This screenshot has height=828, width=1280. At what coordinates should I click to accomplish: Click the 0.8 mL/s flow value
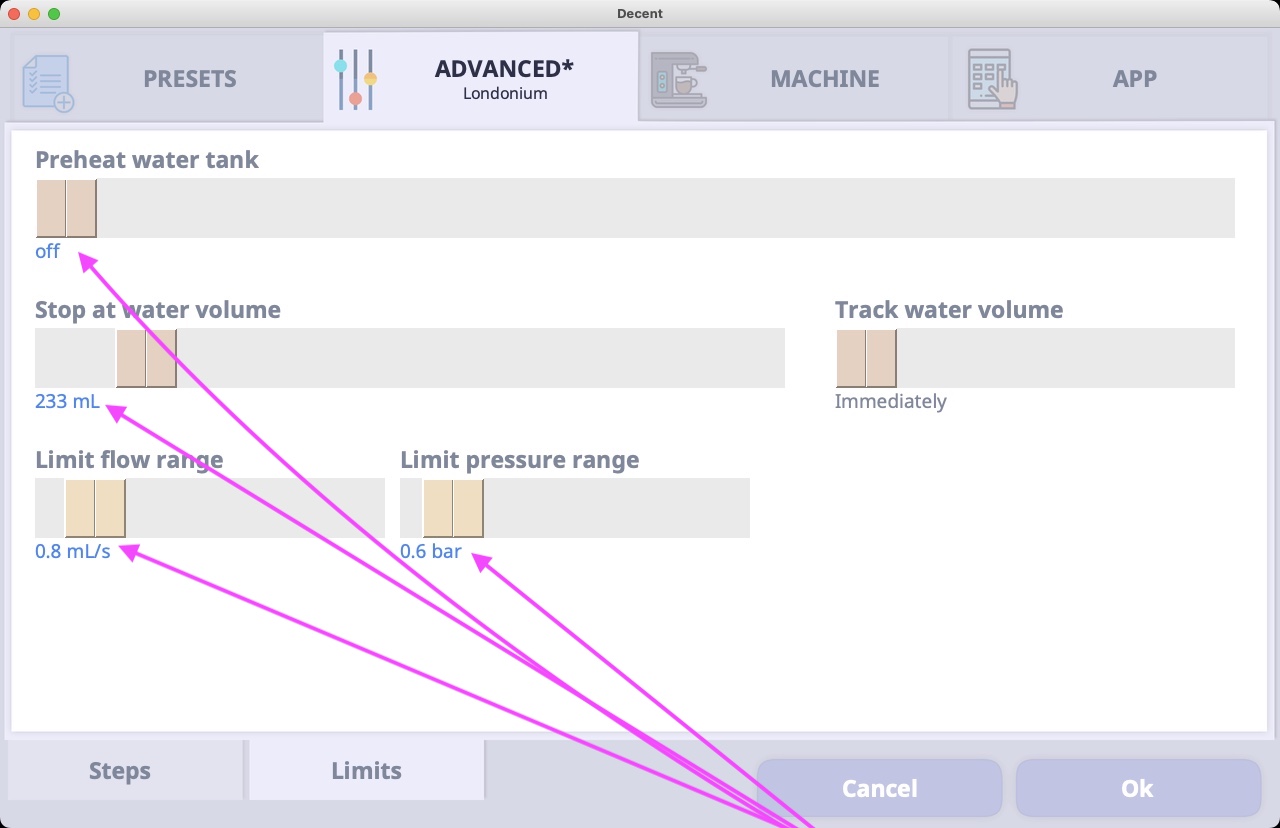coord(73,551)
